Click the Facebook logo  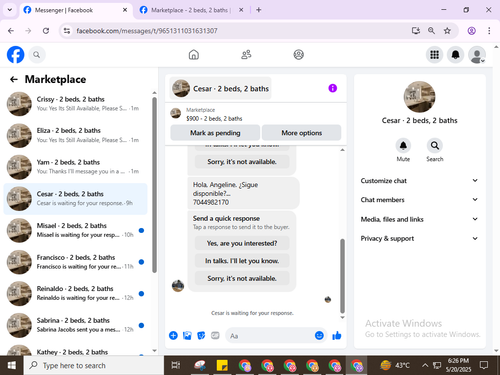coord(15,55)
